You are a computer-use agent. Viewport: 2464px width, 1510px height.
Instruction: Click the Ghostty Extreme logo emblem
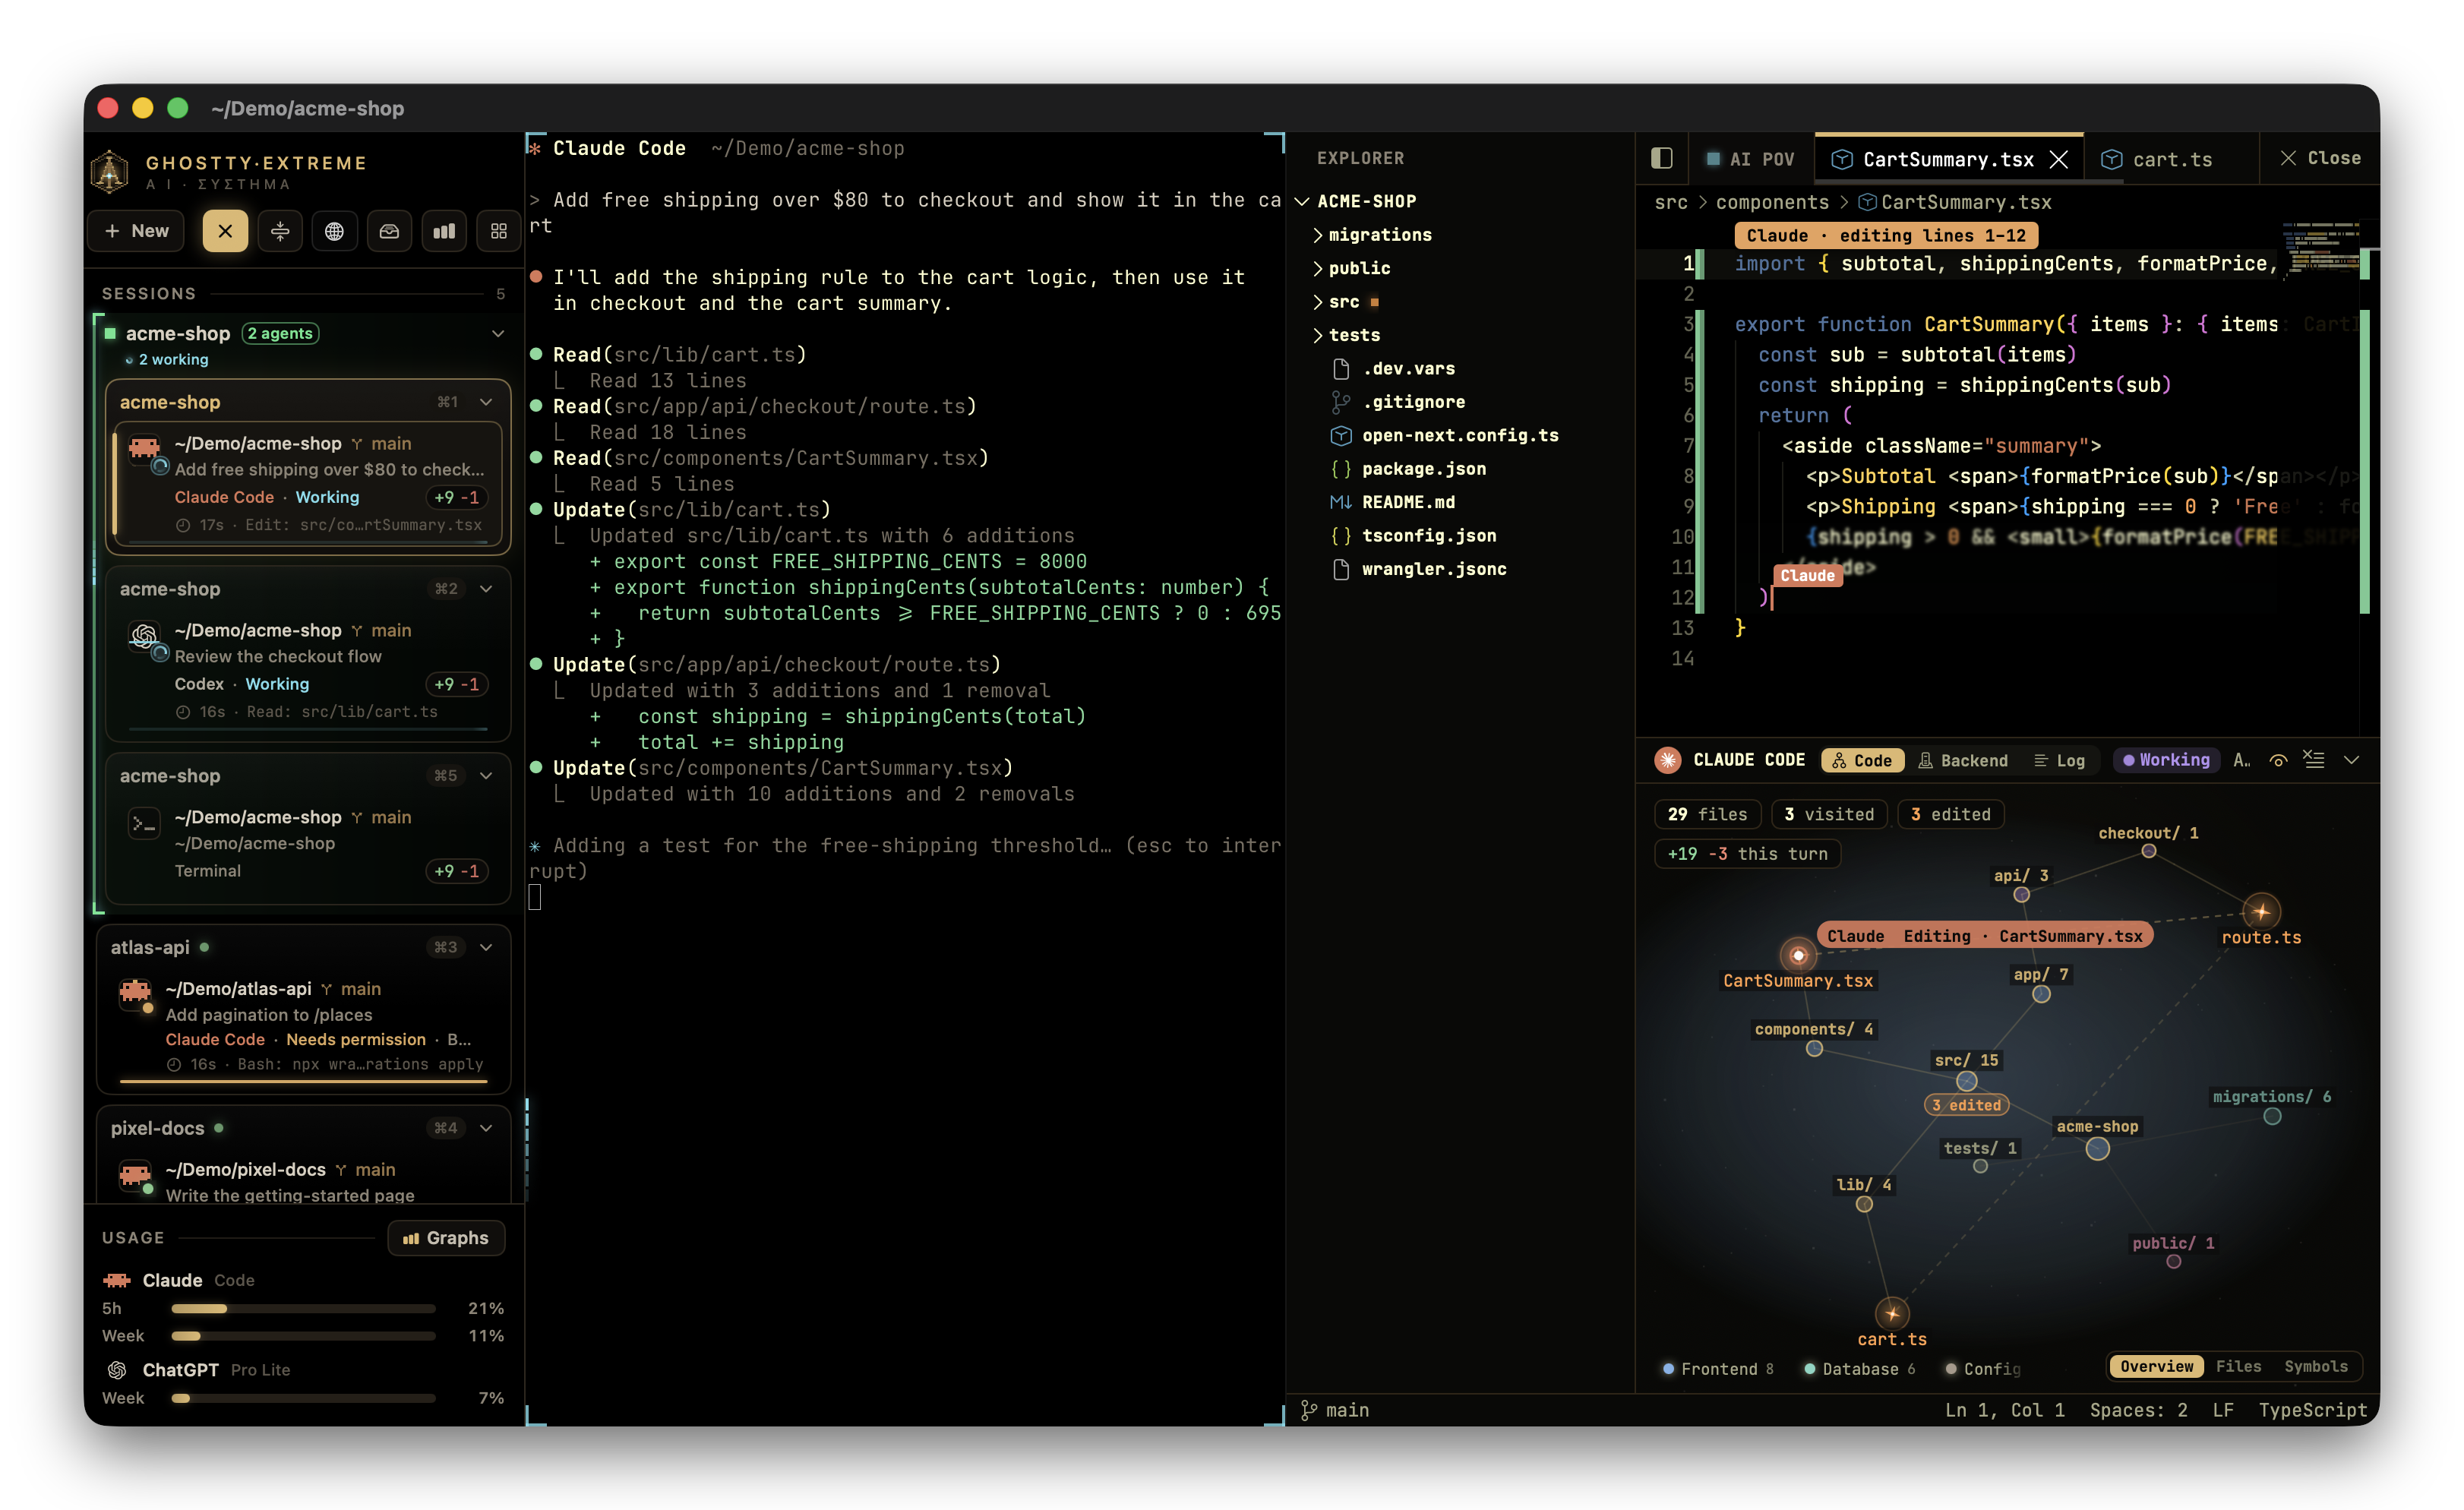click(110, 171)
